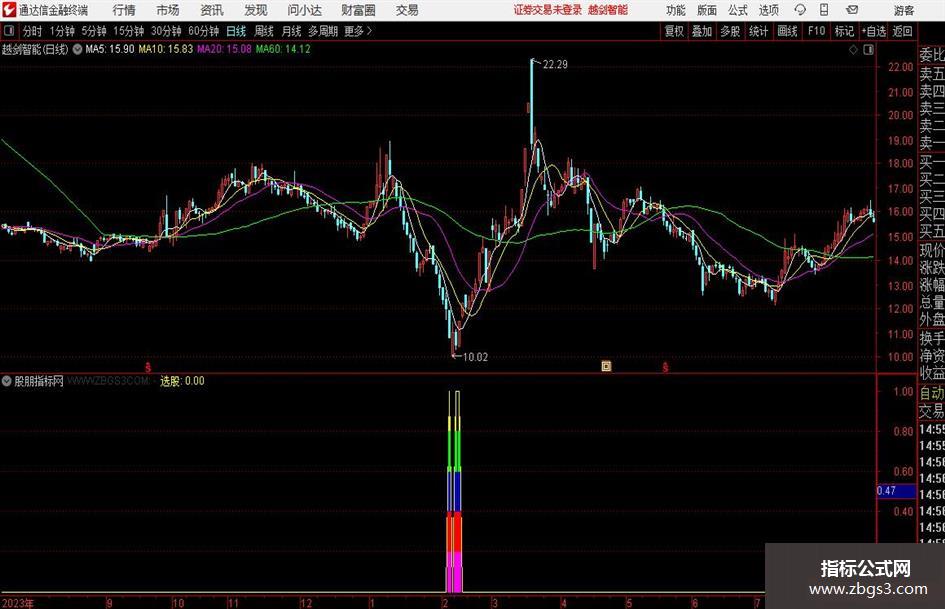Select the 5分钟 period tab
The height and width of the screenshot is (609, 945).
[x=94, y=31]
